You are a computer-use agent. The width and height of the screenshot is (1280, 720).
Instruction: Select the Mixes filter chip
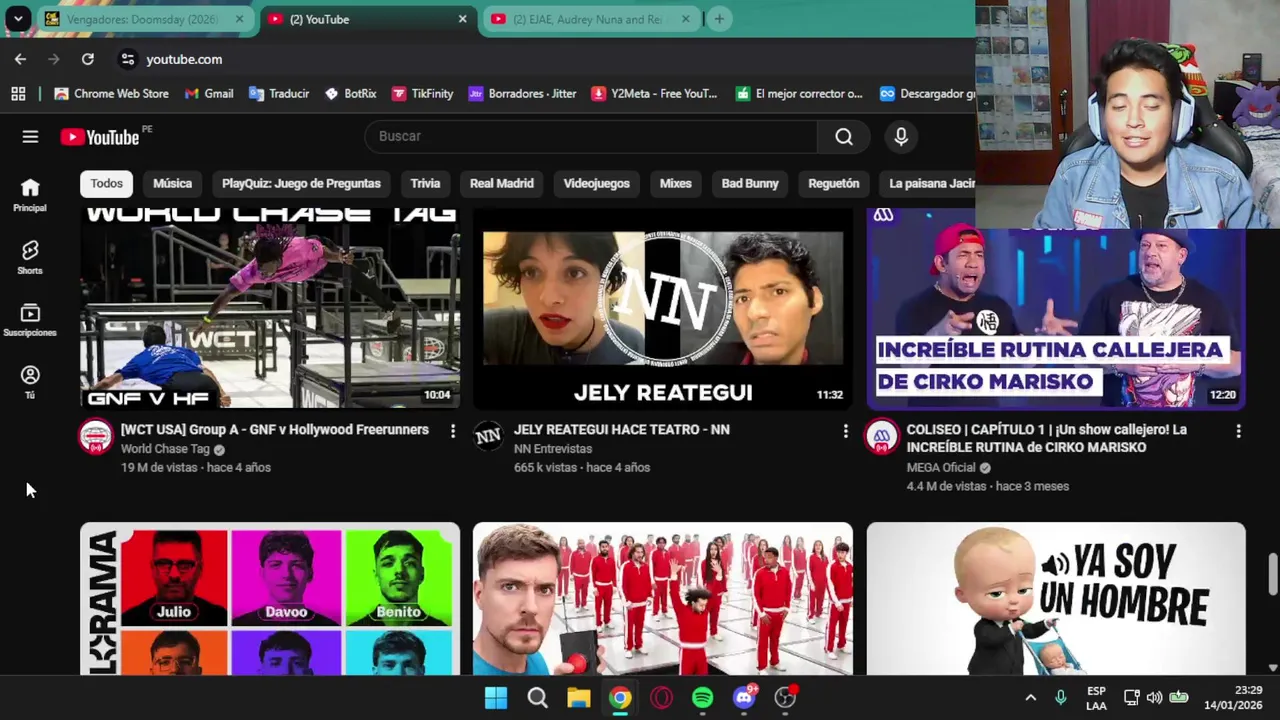(x=676, y=183)
